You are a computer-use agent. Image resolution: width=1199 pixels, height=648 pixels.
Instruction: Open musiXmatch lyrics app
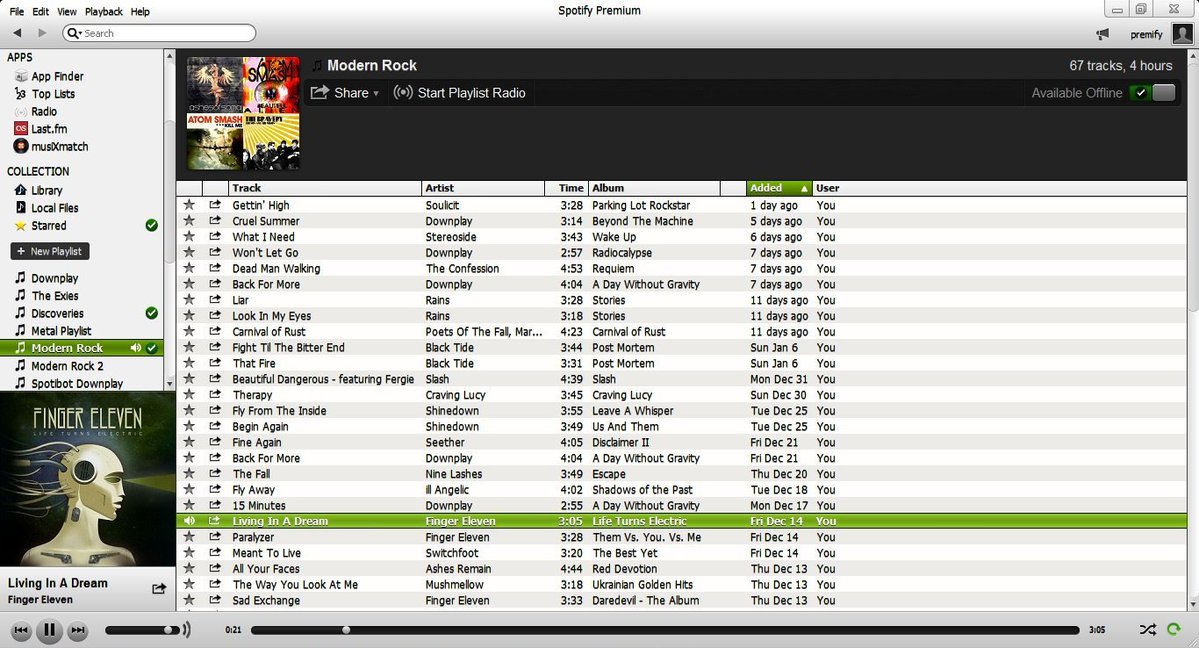coord(51,147)
